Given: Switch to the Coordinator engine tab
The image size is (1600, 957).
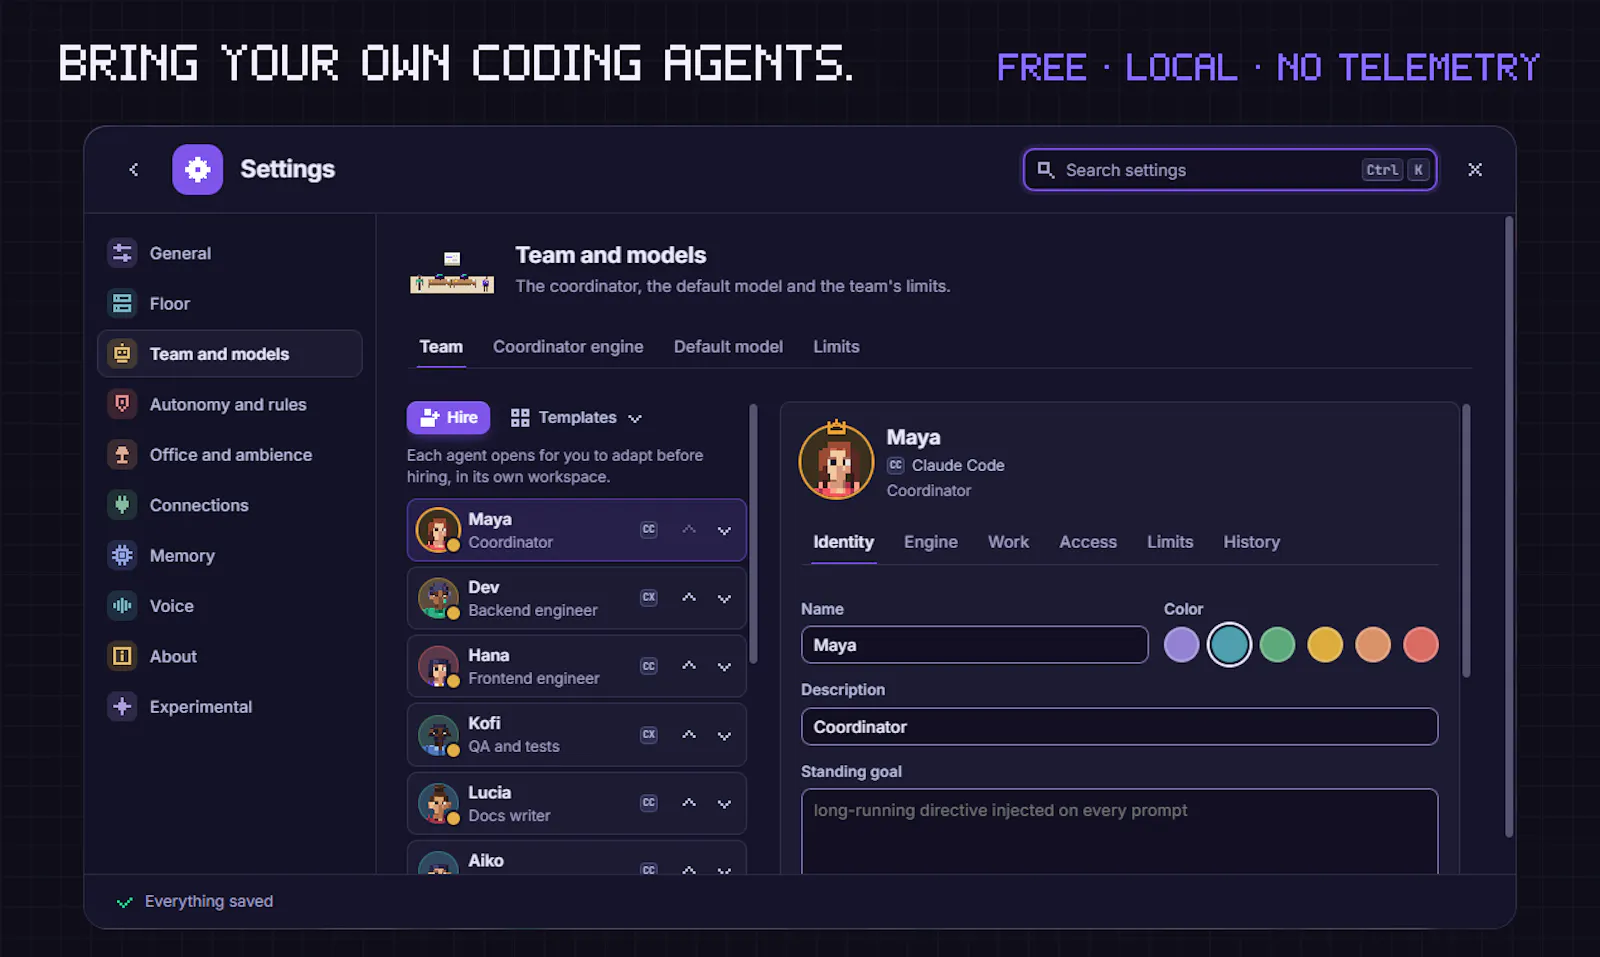Looking at the screenshot, I should coord(568,347).
